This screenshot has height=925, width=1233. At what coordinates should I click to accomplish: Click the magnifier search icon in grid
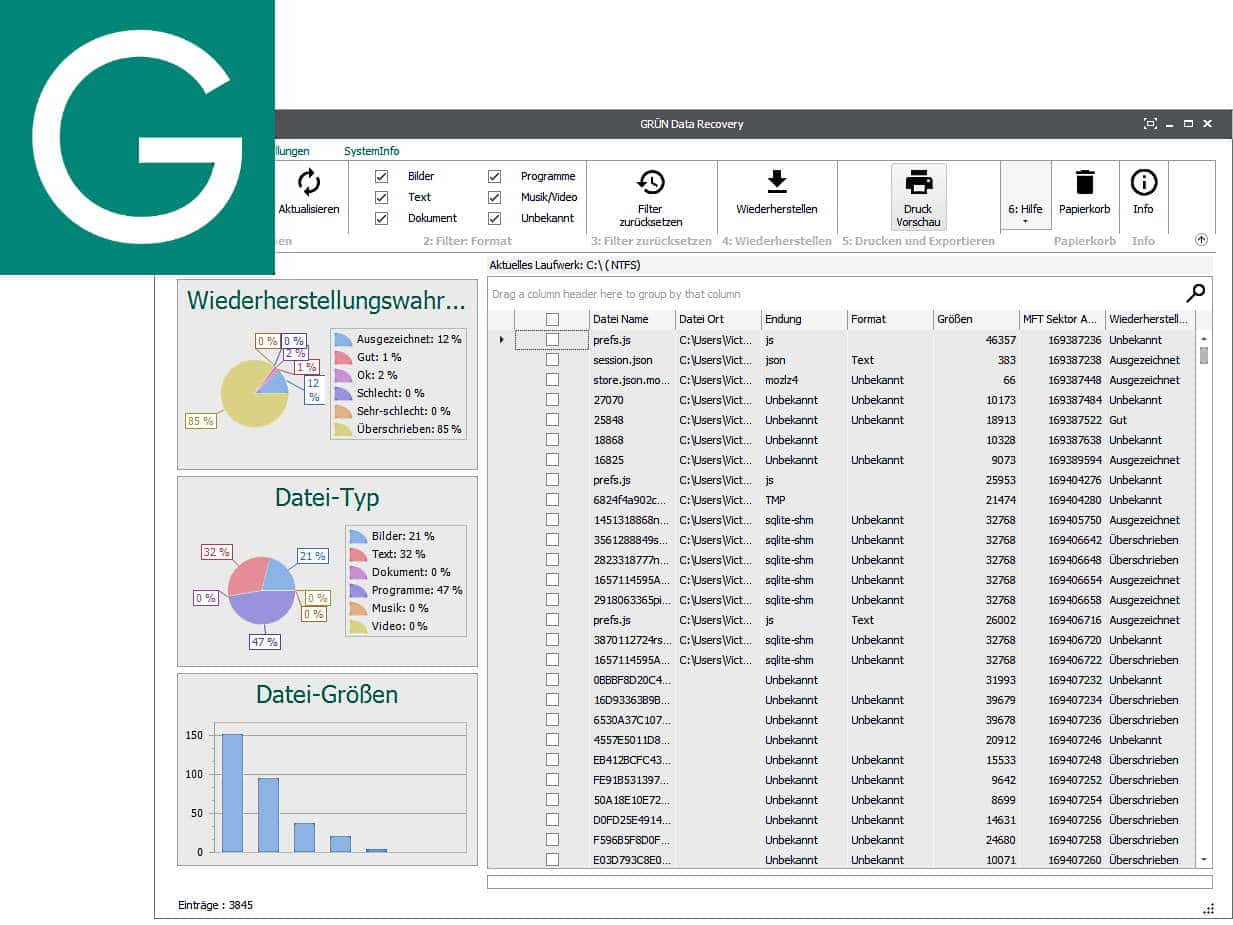[x=1195, y=293]
